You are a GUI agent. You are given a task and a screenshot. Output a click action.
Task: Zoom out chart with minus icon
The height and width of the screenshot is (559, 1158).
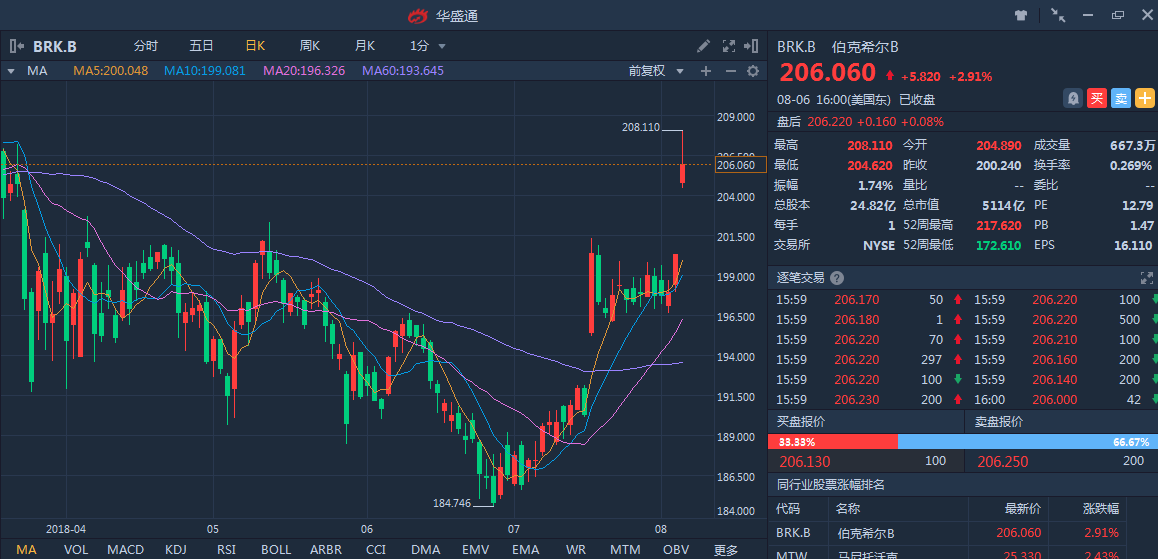coord(730,71)
